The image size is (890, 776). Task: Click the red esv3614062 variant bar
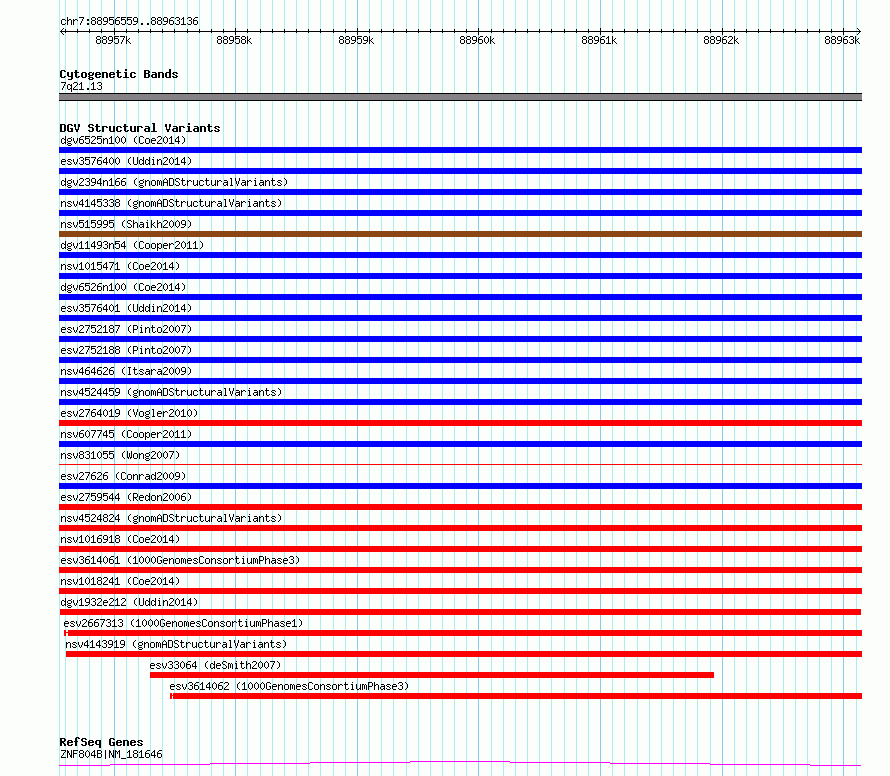[516, 696]
